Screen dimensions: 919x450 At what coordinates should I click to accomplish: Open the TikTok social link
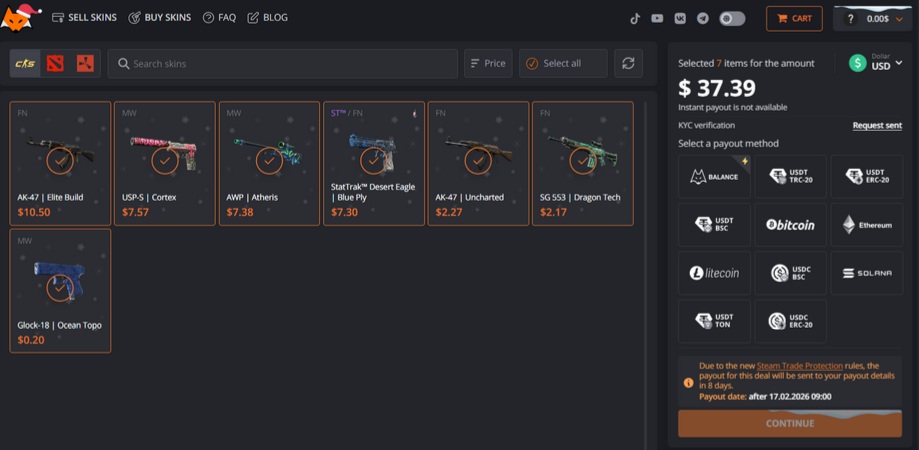click(x=635, y=18)
